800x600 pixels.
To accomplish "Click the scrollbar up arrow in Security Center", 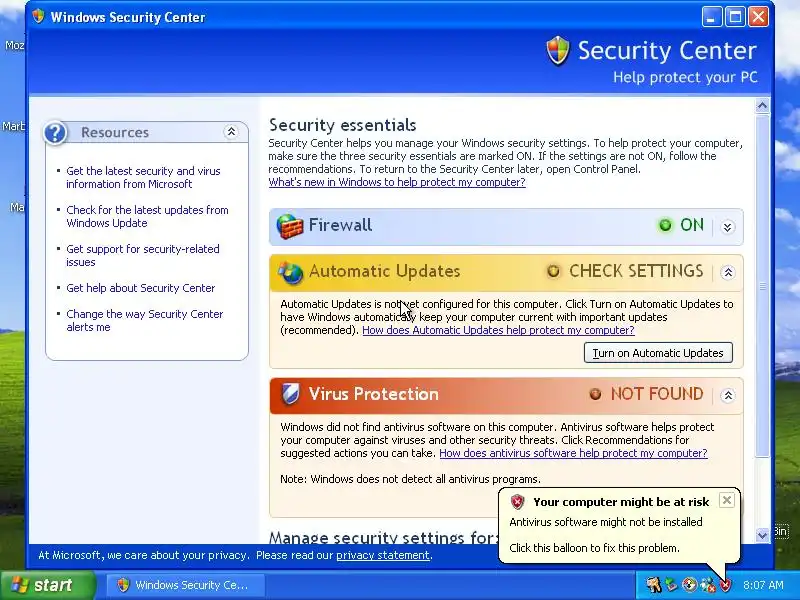I will click(762, 106).
